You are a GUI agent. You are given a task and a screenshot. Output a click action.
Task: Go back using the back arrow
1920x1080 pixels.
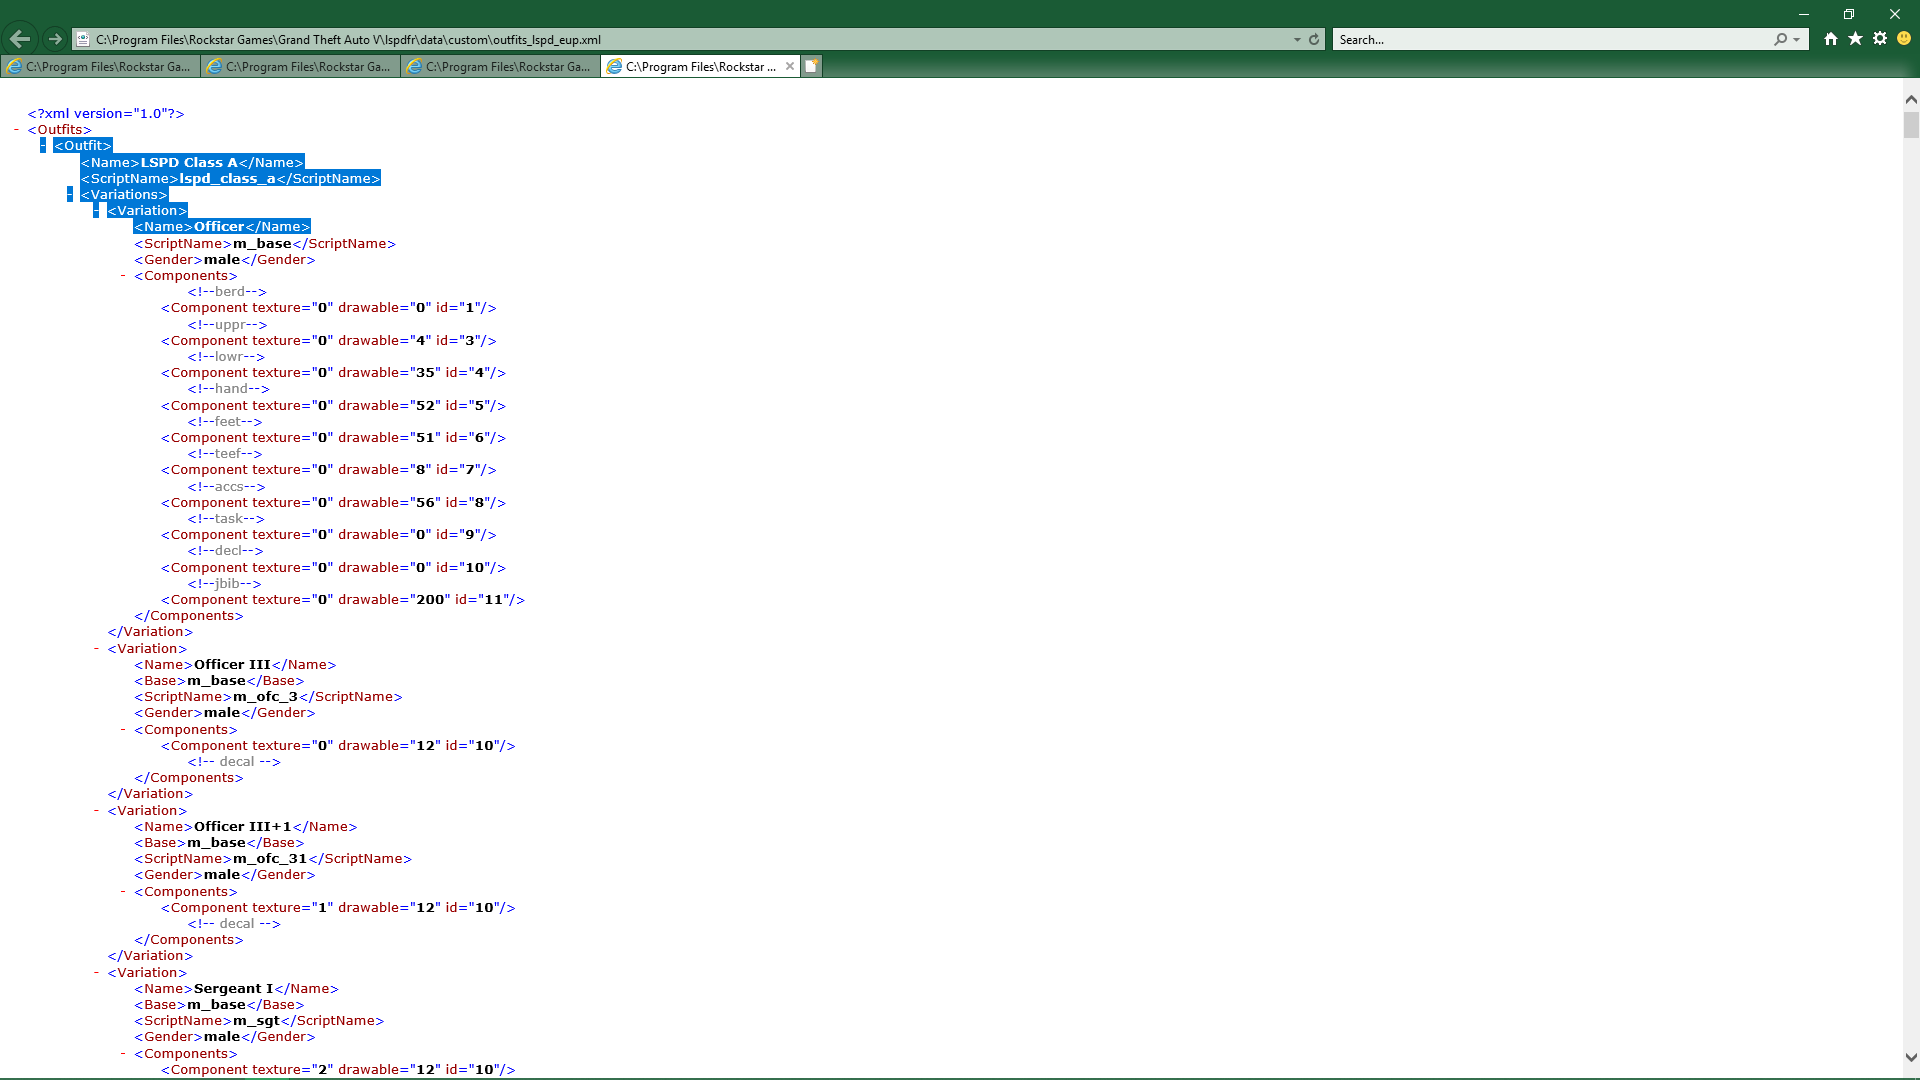[x=20, y=39]
